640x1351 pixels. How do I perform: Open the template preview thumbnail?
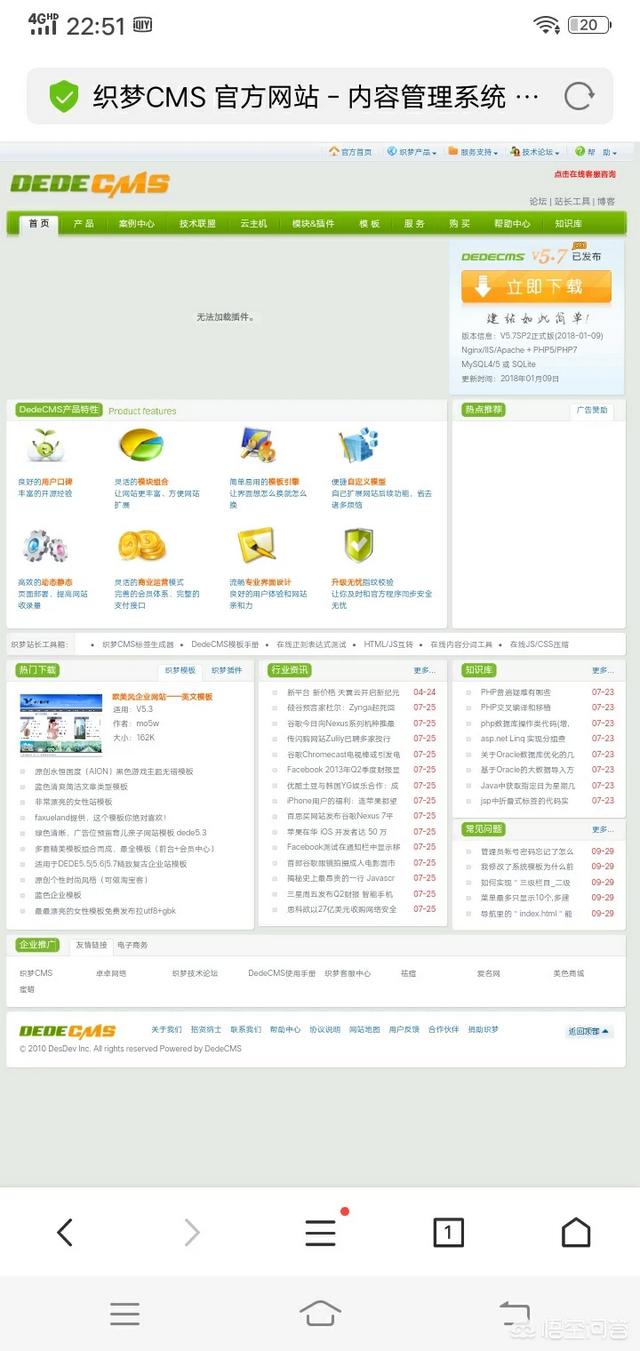61,725
